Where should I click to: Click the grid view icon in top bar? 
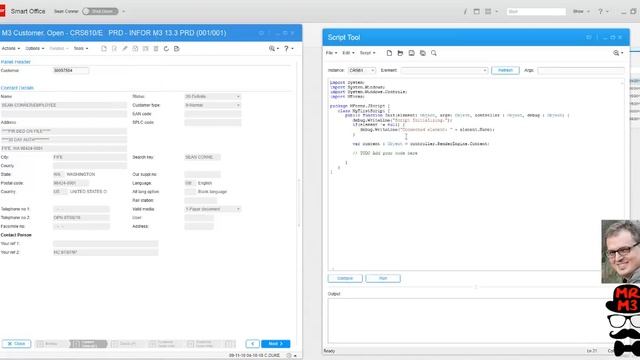(488, 11)
